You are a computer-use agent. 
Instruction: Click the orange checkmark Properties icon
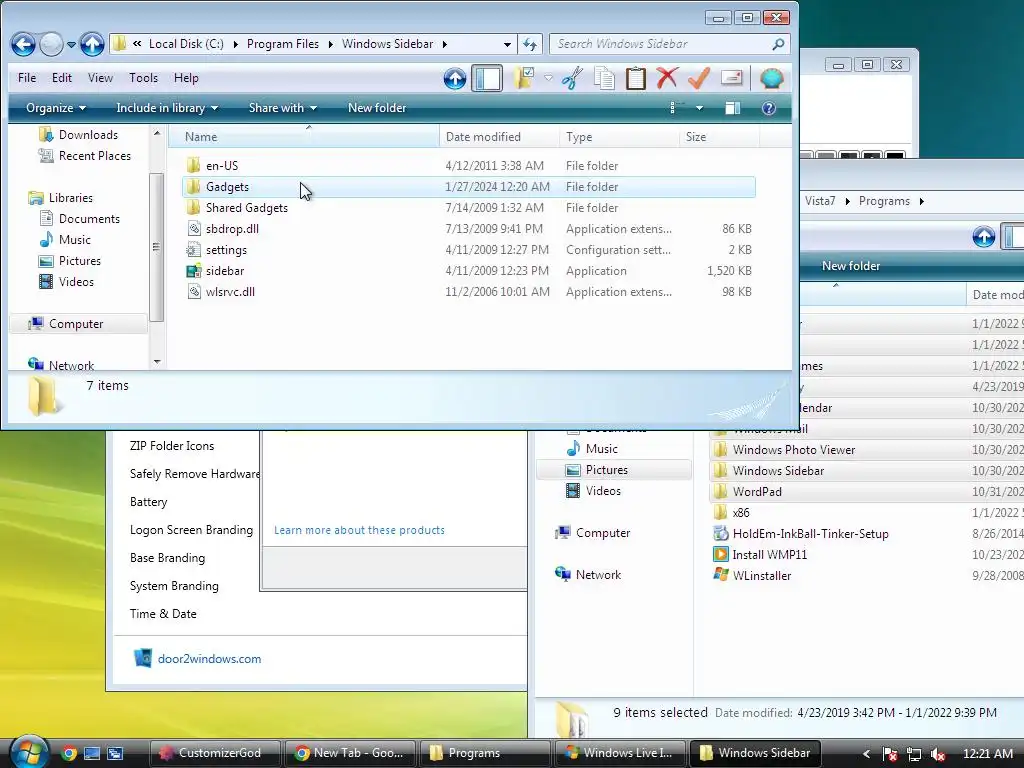pos(699,78)
